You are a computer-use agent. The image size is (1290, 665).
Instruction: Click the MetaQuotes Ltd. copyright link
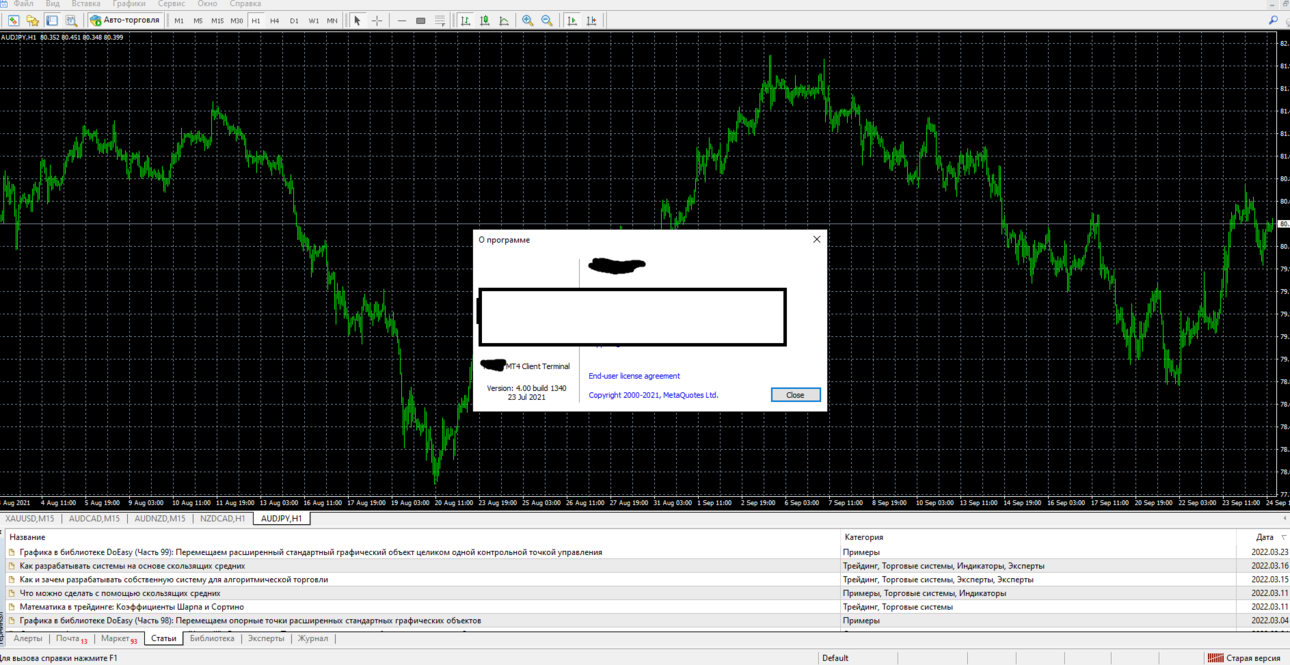(653, 395)
